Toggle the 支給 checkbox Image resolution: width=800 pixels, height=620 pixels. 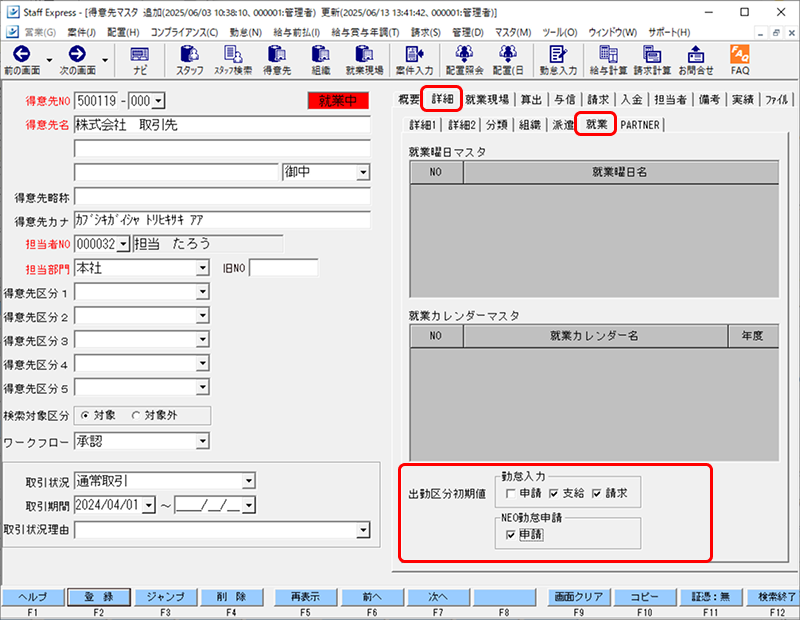click(x=554, y=493)
